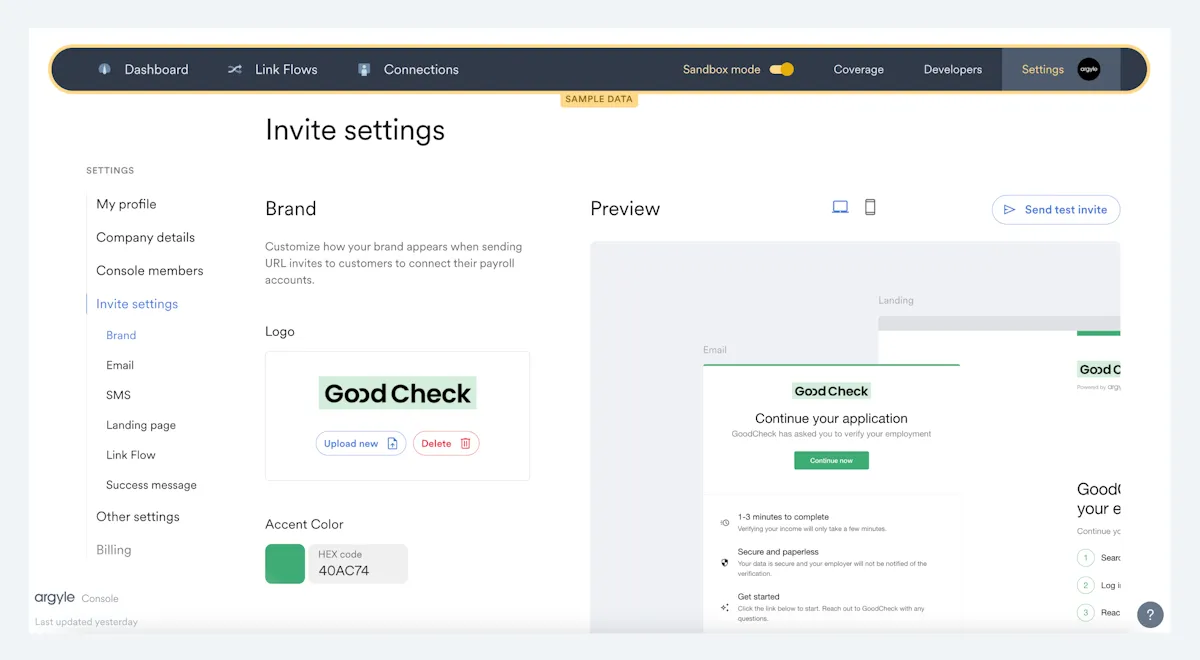Click the Dashboard icon in navbar

pos(104,70)
